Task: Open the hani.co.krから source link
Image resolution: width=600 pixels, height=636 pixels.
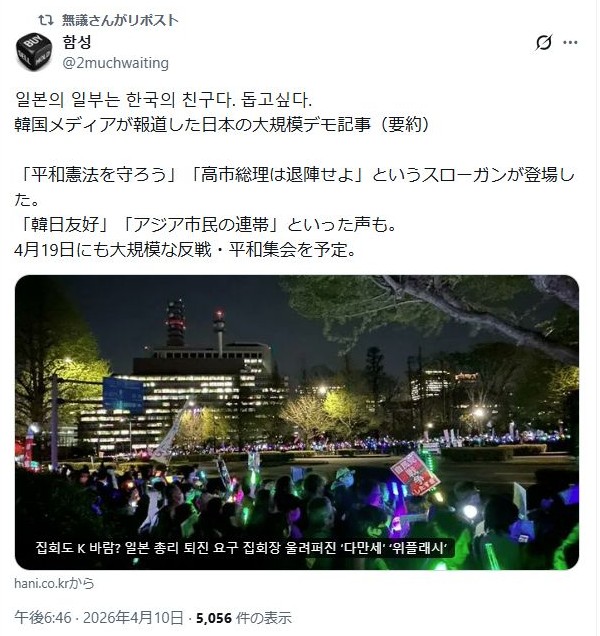Action: click(x=54, y=583)
